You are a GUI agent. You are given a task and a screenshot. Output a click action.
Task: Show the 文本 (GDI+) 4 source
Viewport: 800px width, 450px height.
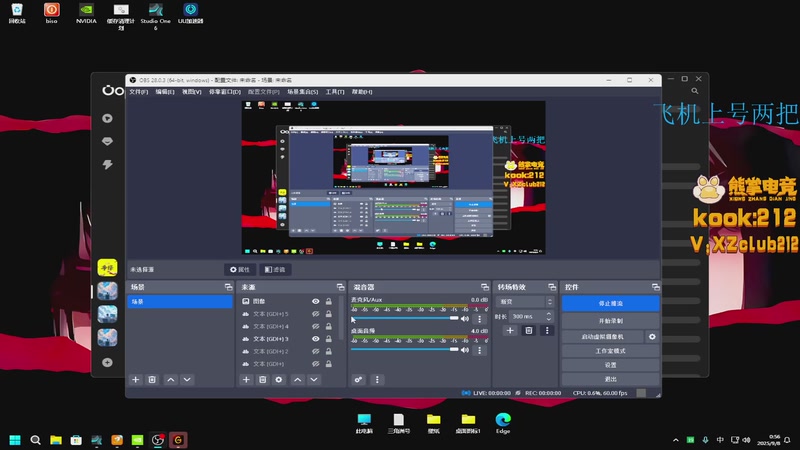tap(316, 326)
